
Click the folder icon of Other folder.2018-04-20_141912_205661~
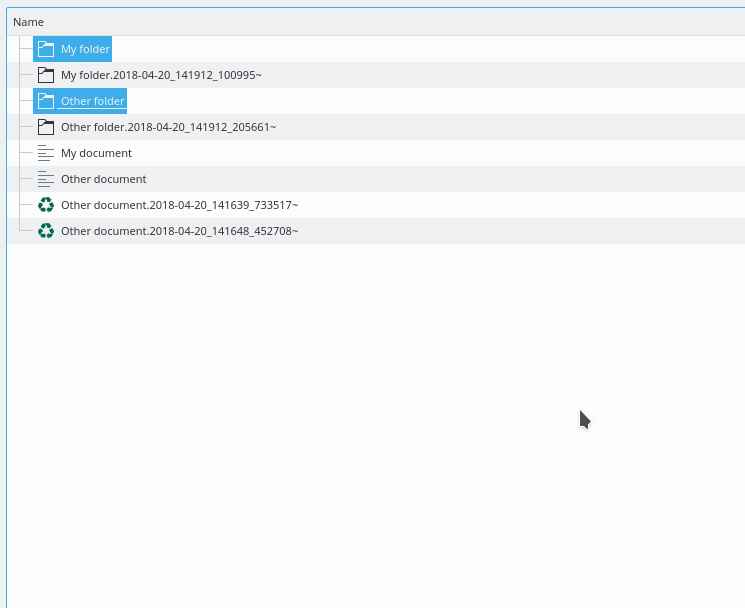(46, 127)
